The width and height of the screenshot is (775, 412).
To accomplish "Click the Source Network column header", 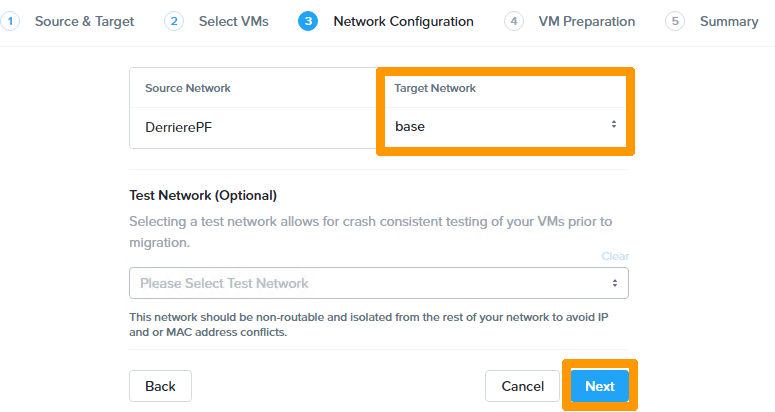I will [x=188, y=88].
